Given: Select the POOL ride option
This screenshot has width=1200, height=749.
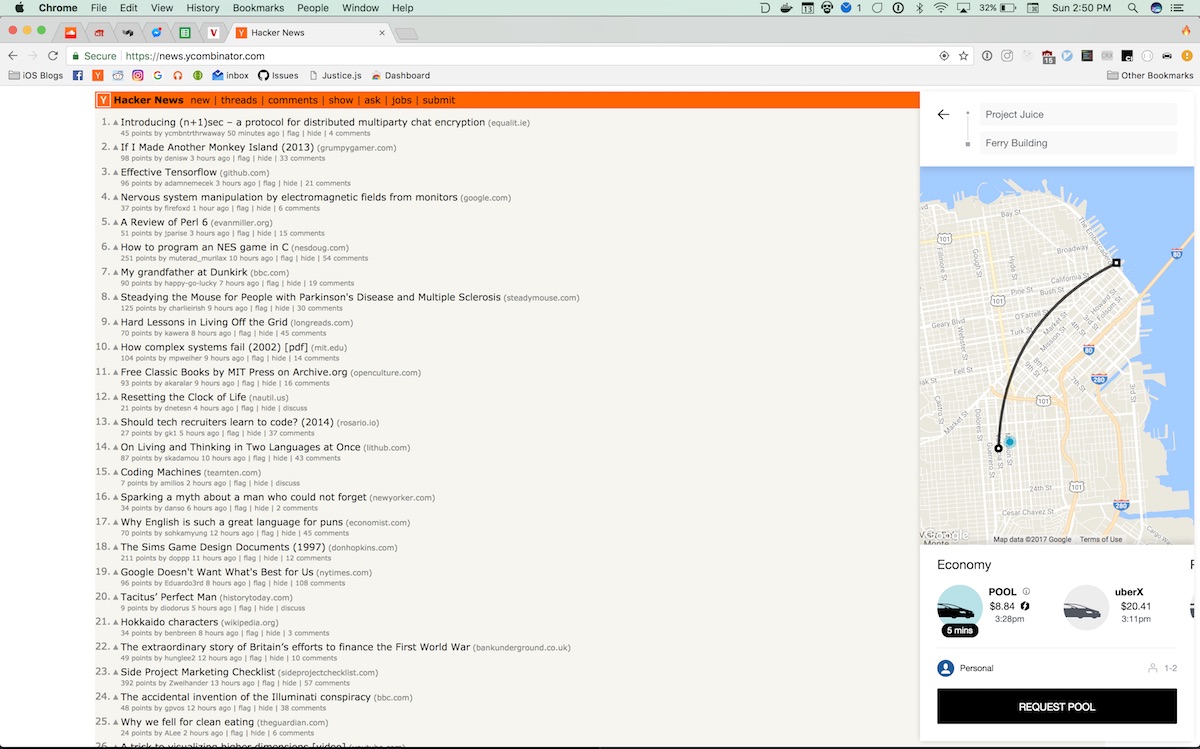Looking at the screenshot, I should 986,609.
